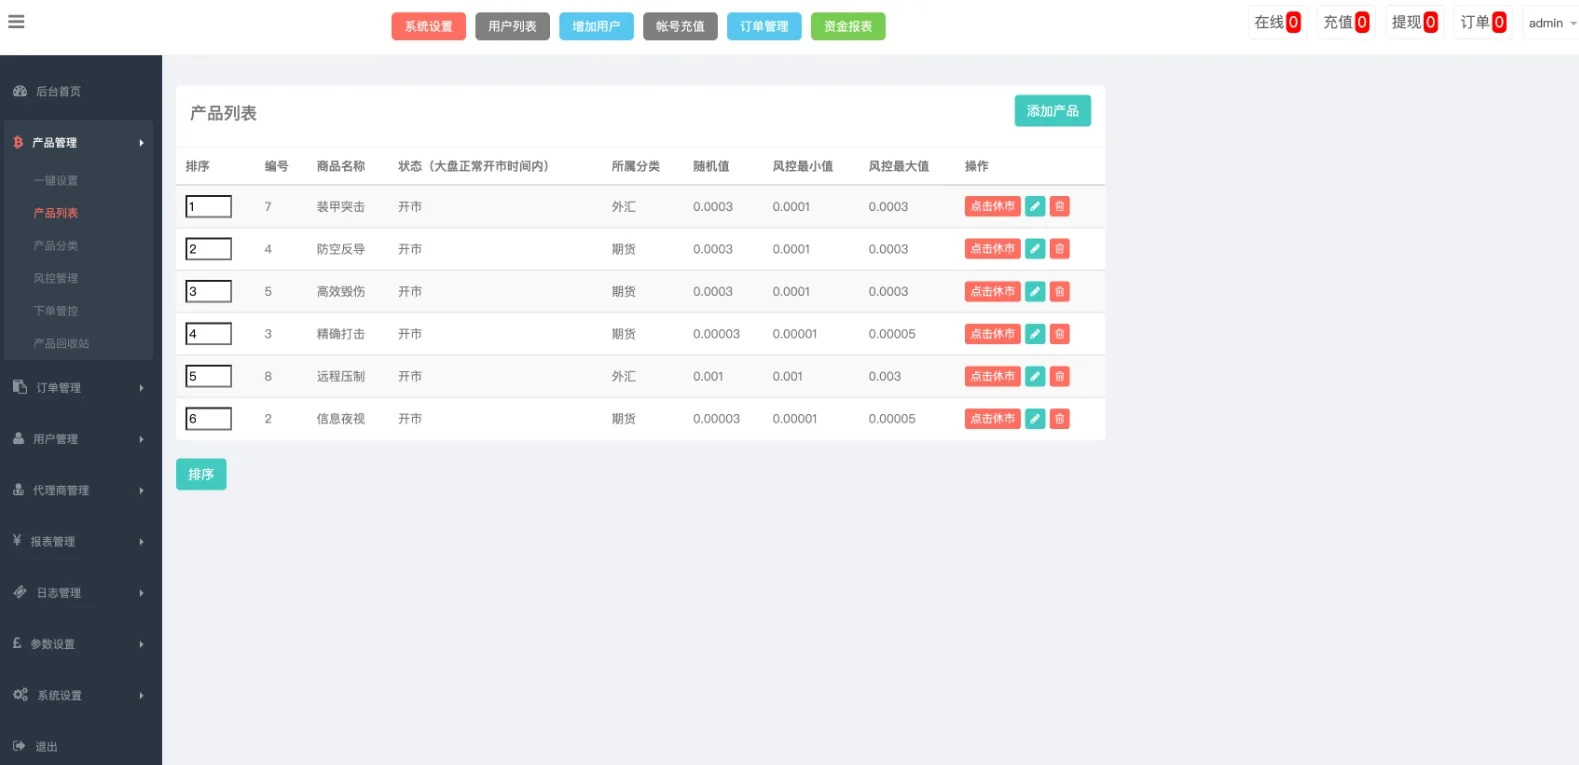Open 后台首页 dashboard in sidebar
Screen dimensions: 1579x765
pos(58,91)
